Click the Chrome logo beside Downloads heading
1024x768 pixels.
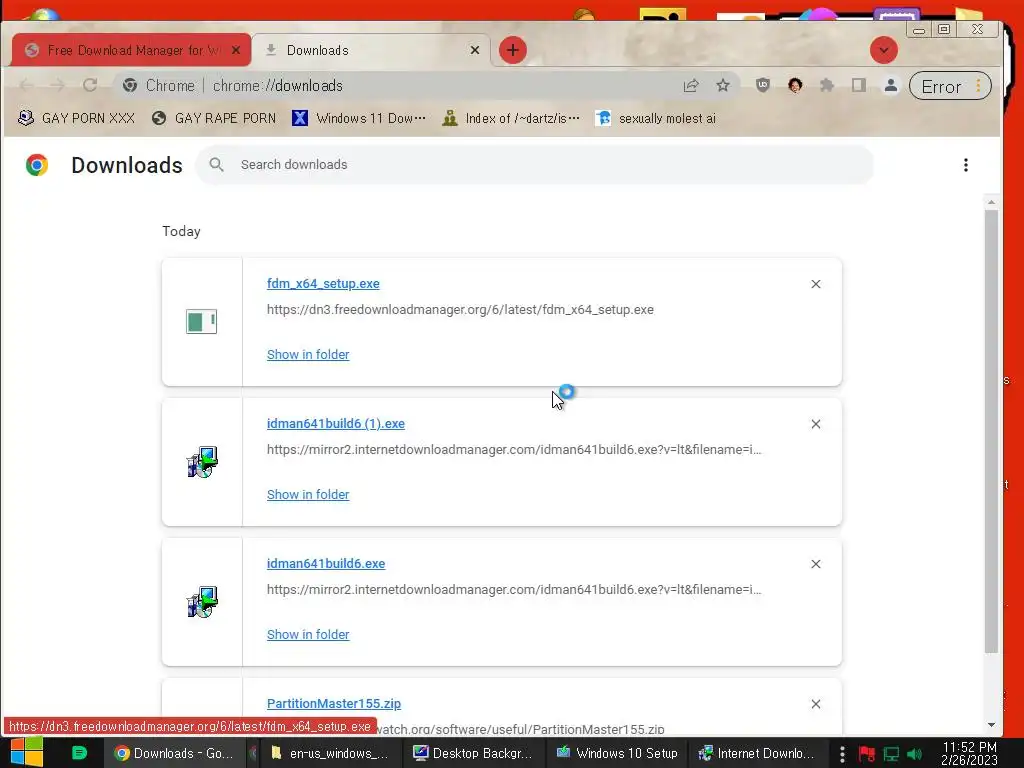coord(37,165)
